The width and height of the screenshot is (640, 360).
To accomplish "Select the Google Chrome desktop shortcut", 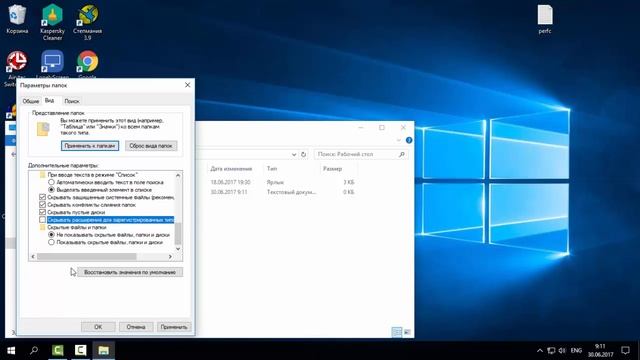I will pyautogui.click(x=87, y=61).
